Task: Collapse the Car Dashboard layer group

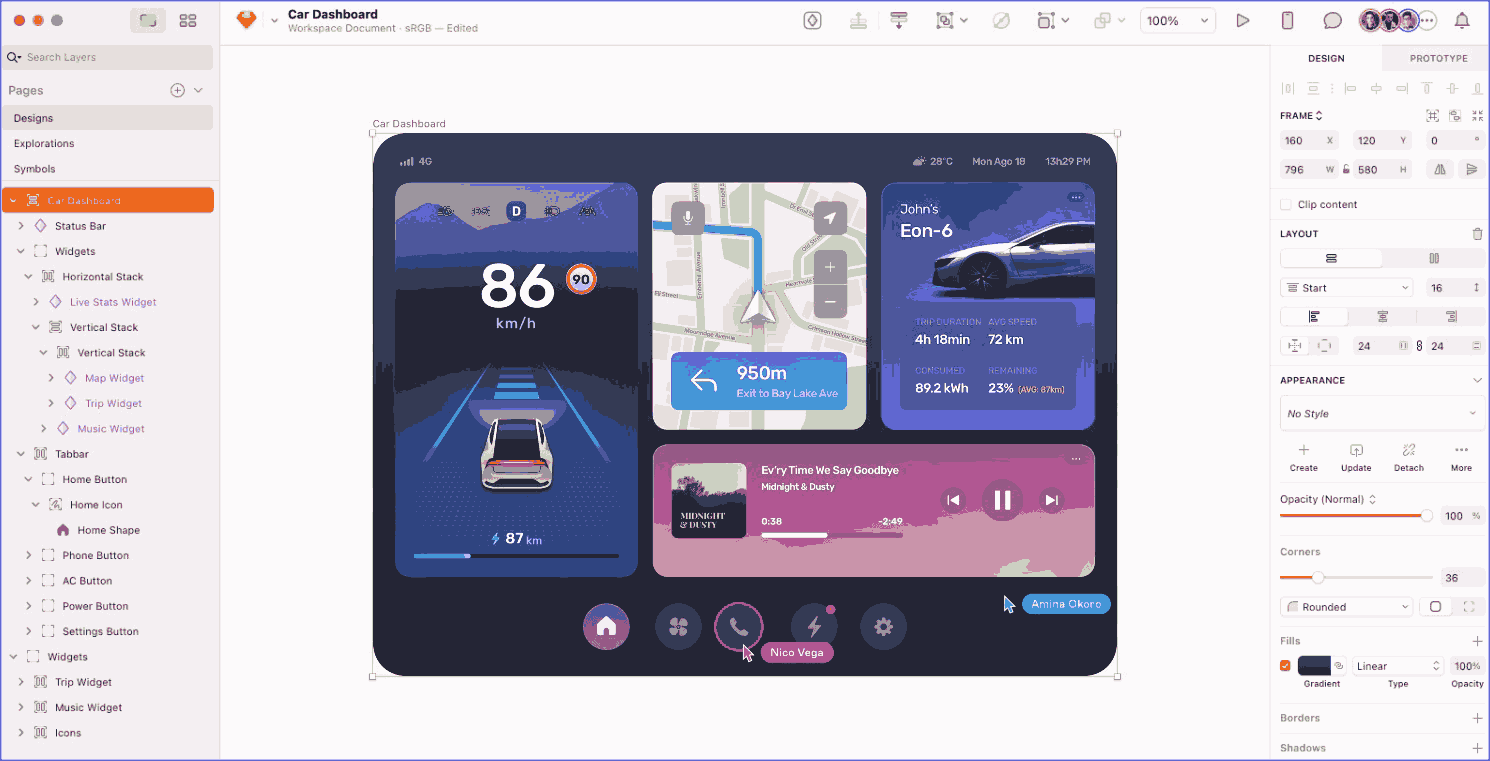Action: coord(13,200)
